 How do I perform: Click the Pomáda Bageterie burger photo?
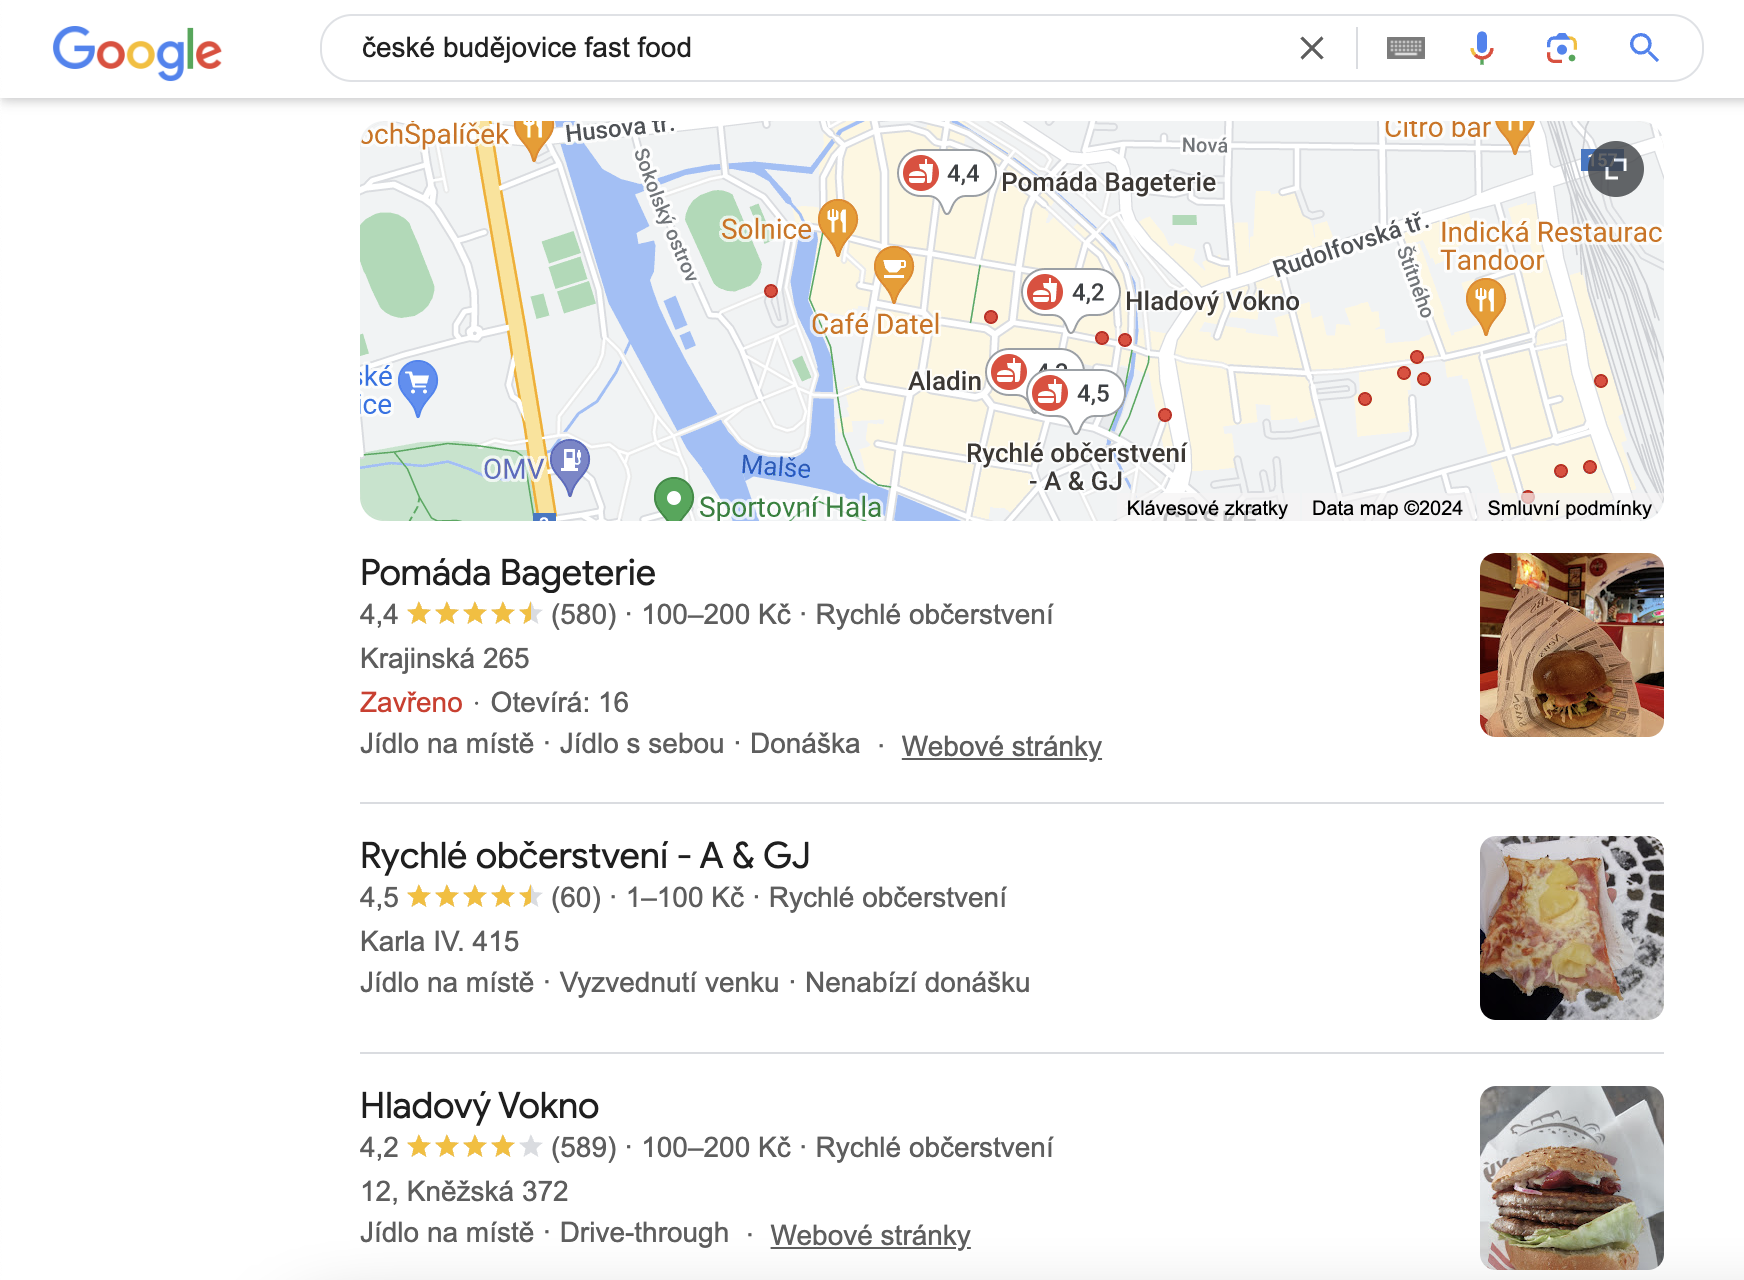[x=1571, y=645]
